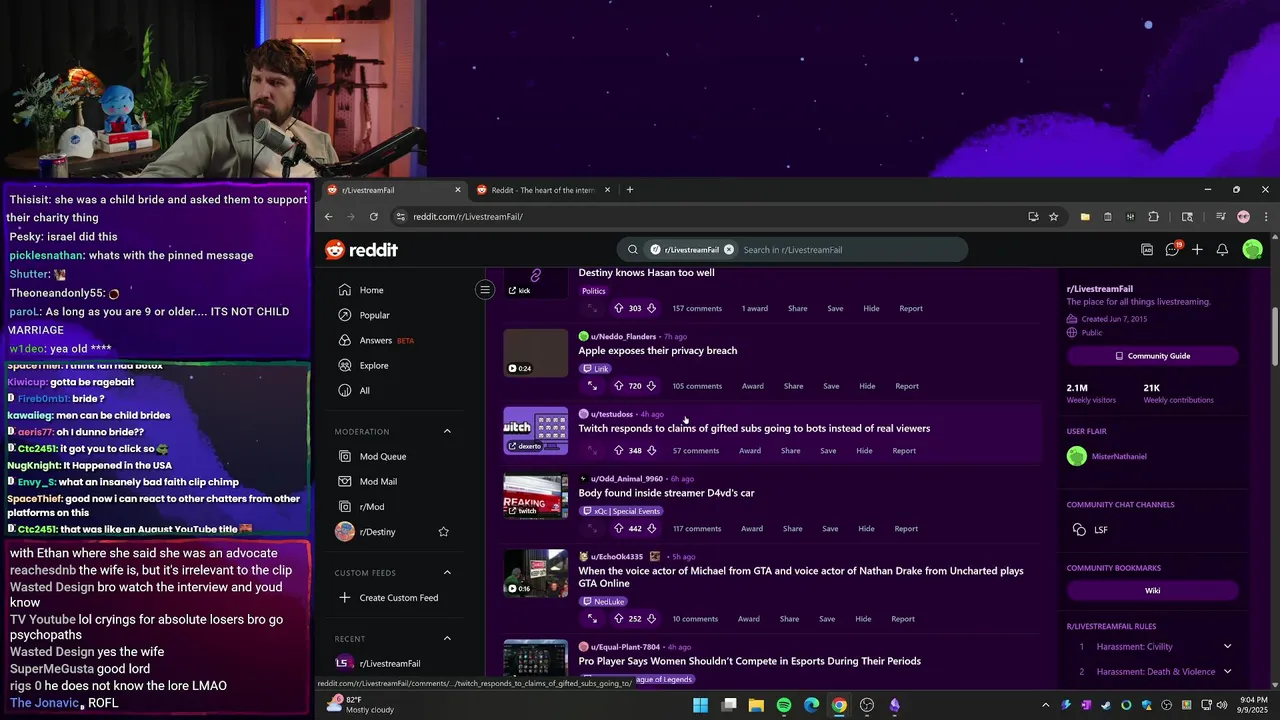Open Microsoft Edge from taskbar
This screenshot has width=1280, height=720.
coord(811,705)
